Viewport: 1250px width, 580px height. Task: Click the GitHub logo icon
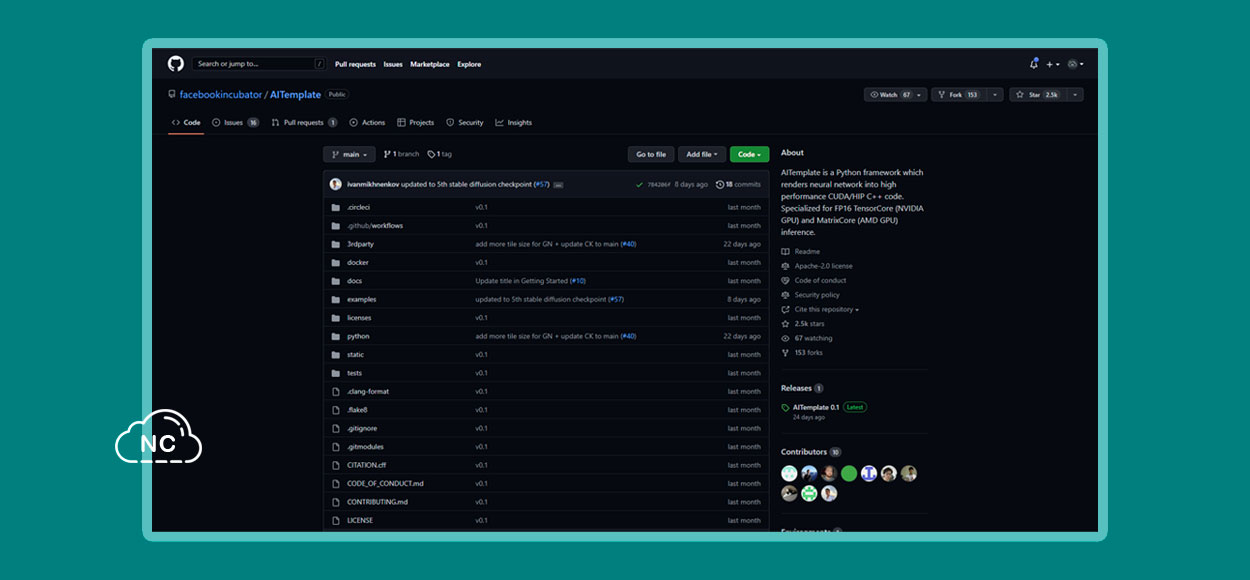[x=175, y=64]
